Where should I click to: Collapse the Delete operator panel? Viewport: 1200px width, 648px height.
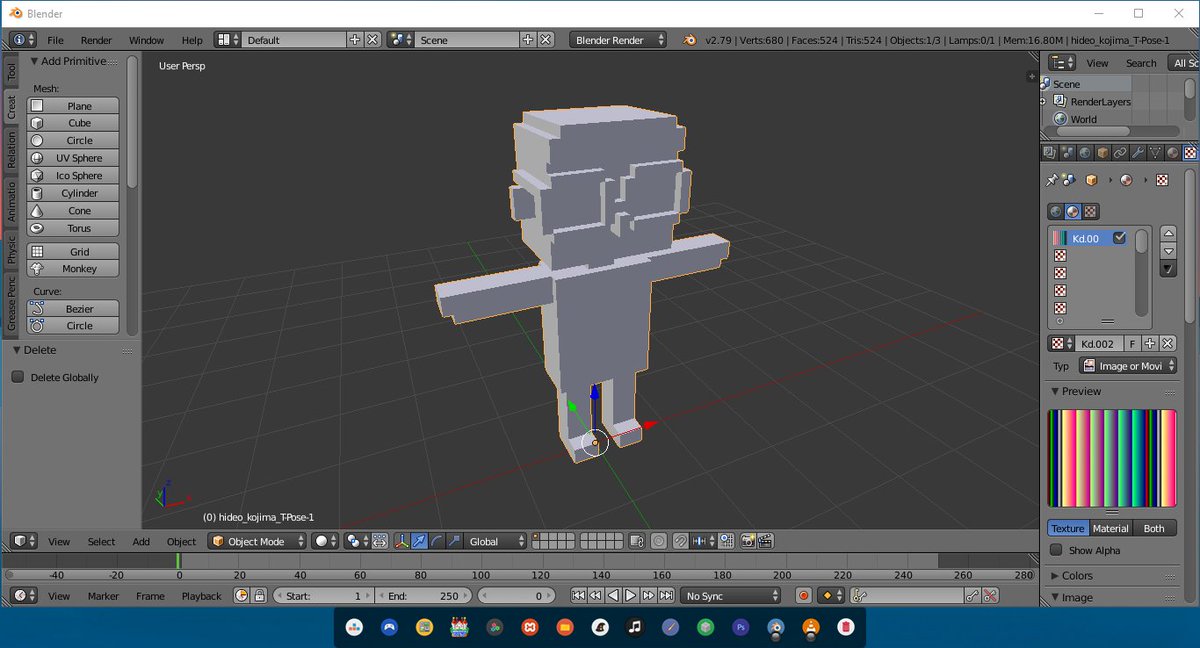coord(17,350)
